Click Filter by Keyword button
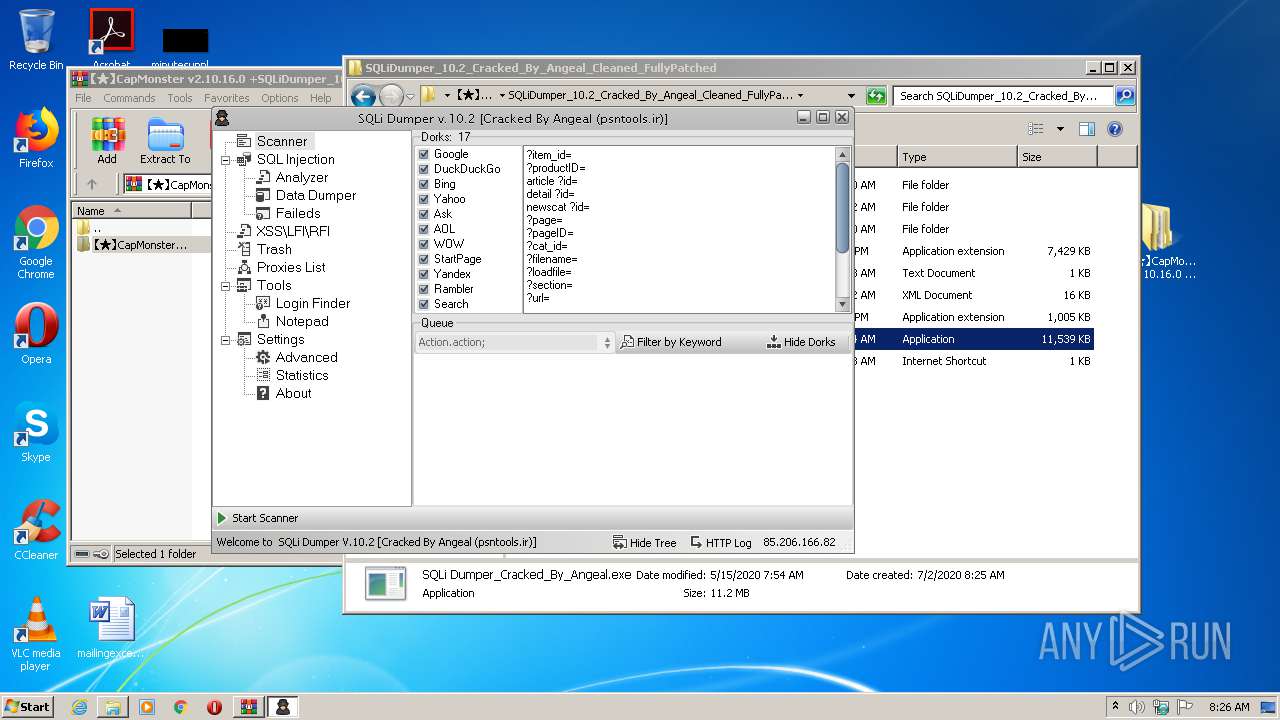 coord(671,342)
